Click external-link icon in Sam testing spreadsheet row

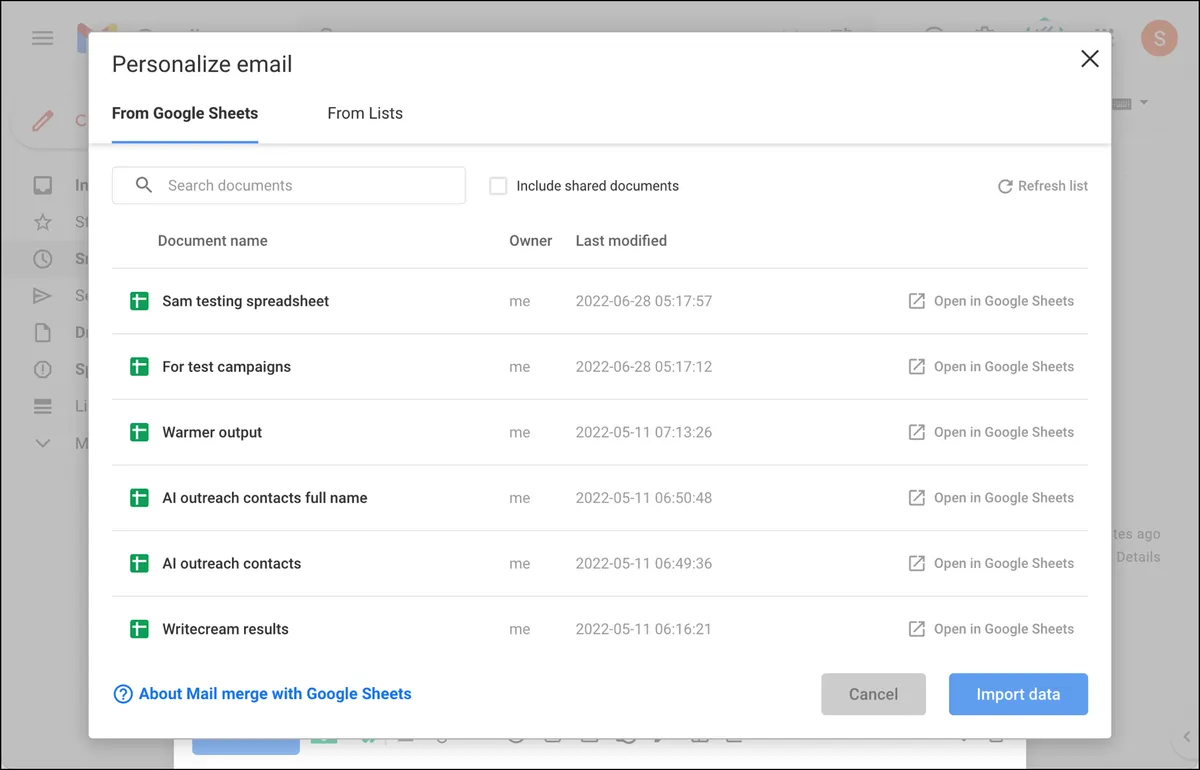(x=916, y=301)
